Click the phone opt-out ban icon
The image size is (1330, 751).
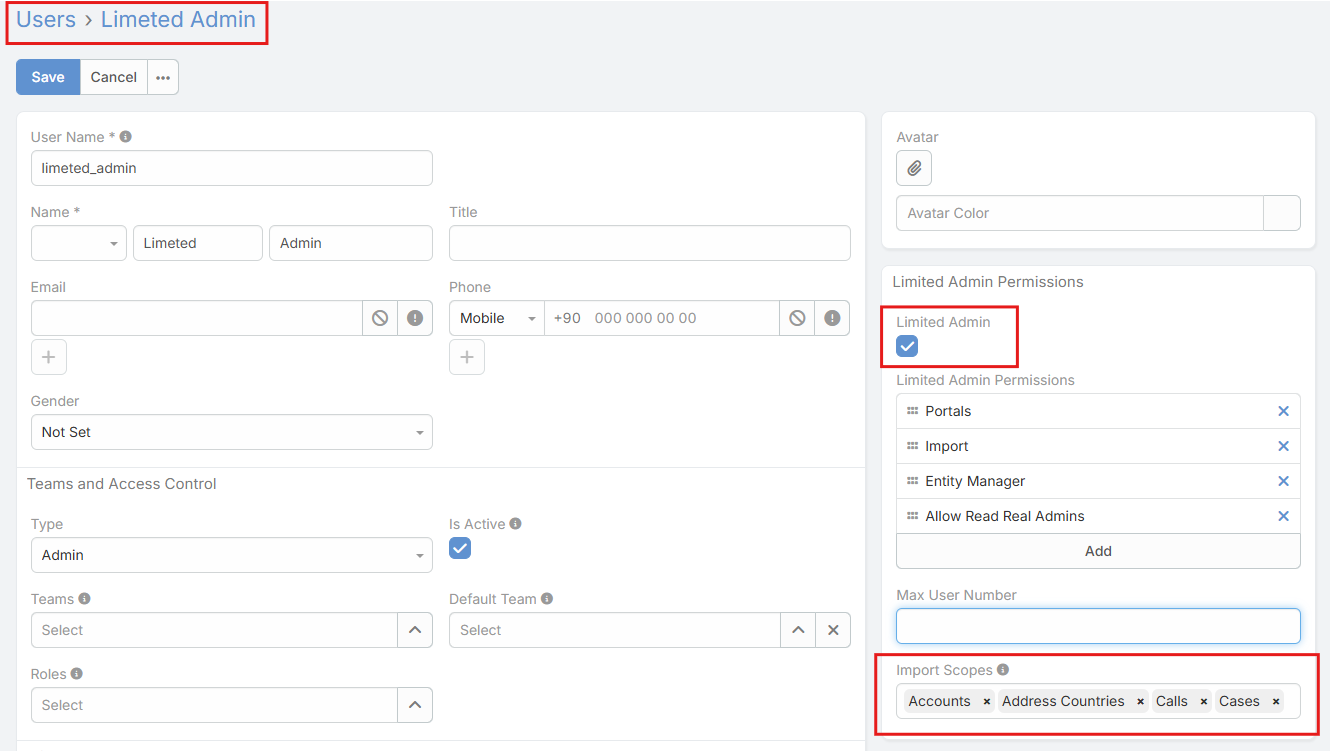(797, 318)
